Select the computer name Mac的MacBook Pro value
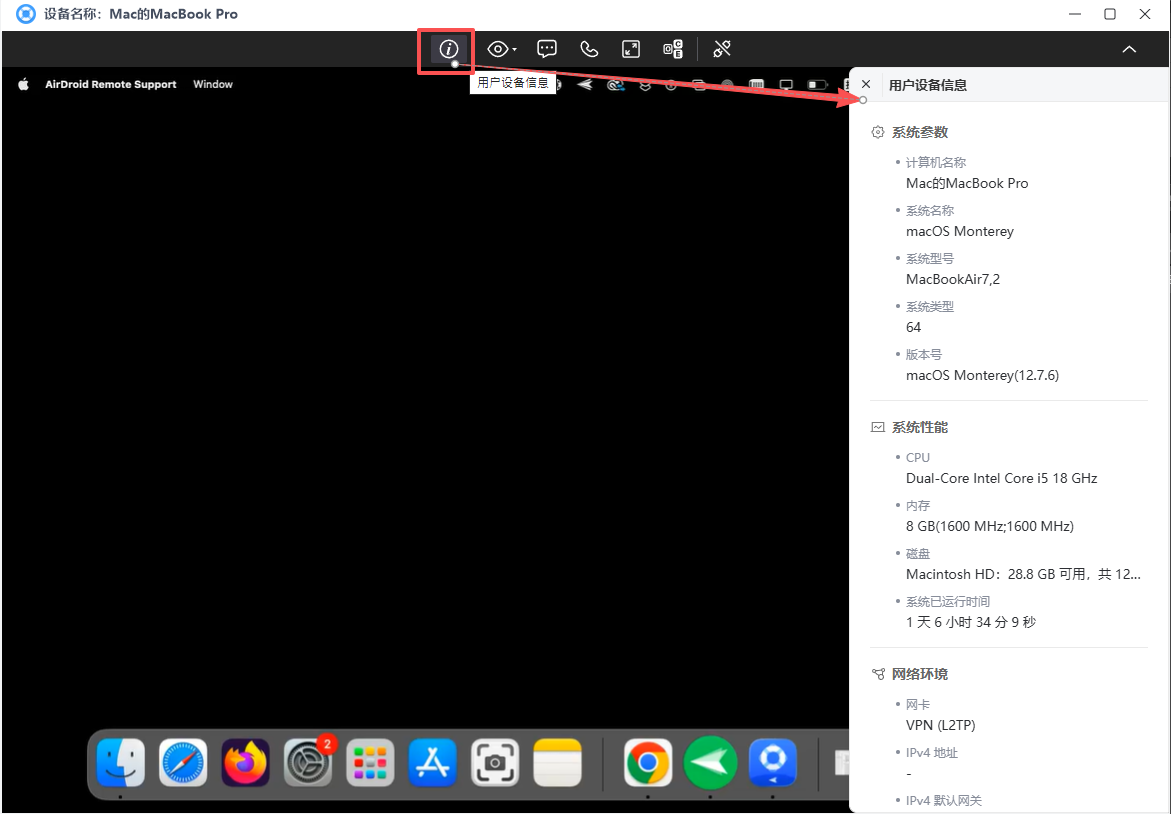Image resolution: width=1171 pixels, height=814 pixels. (x=967, y=184)
